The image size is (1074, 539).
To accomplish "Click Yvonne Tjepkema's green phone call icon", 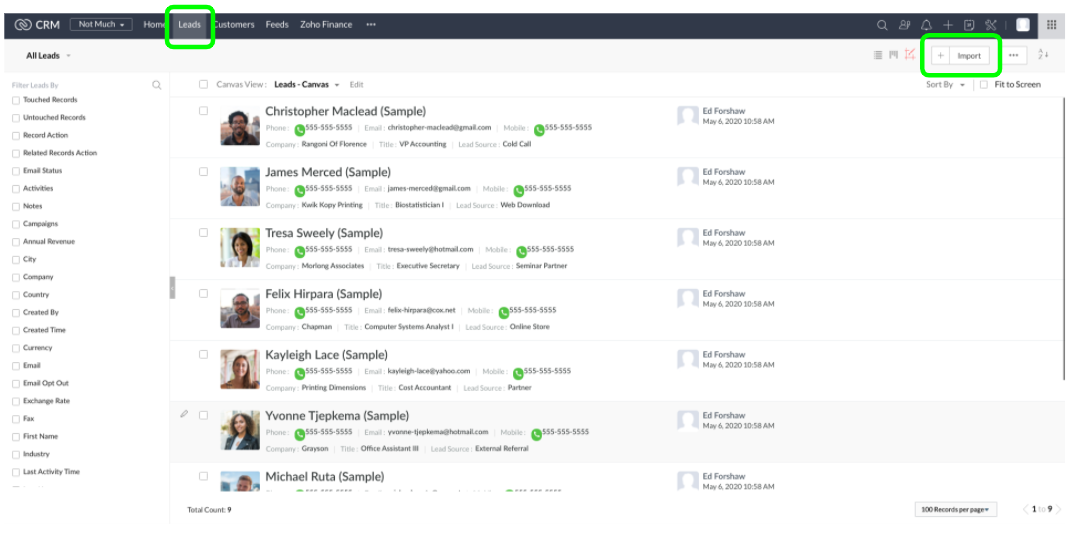I will point(299,434).
